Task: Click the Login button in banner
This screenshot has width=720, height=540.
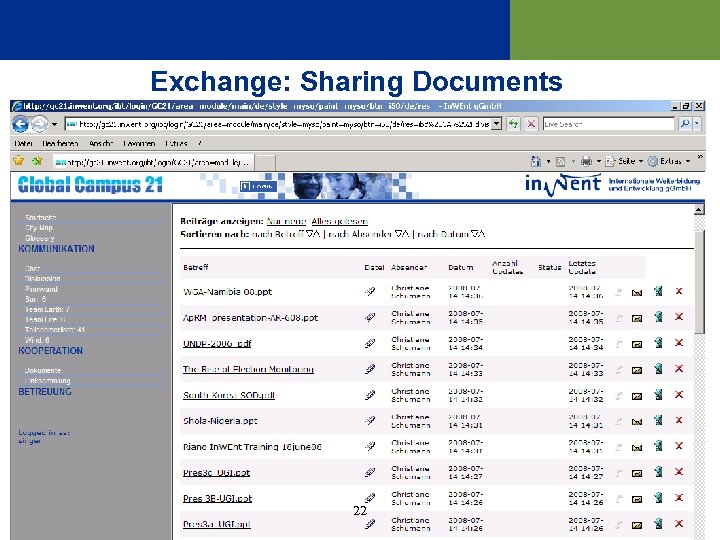Action: click(258, 186)
